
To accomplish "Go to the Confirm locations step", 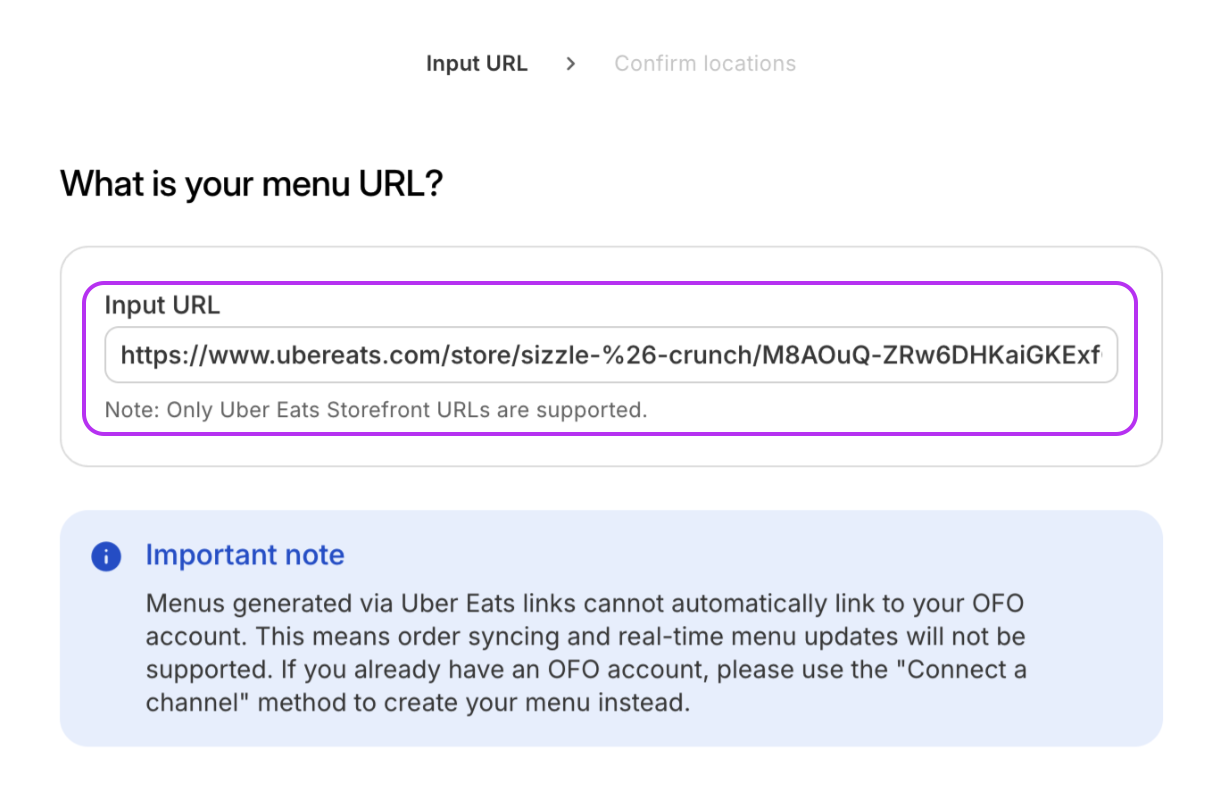I will click(705, 64).
